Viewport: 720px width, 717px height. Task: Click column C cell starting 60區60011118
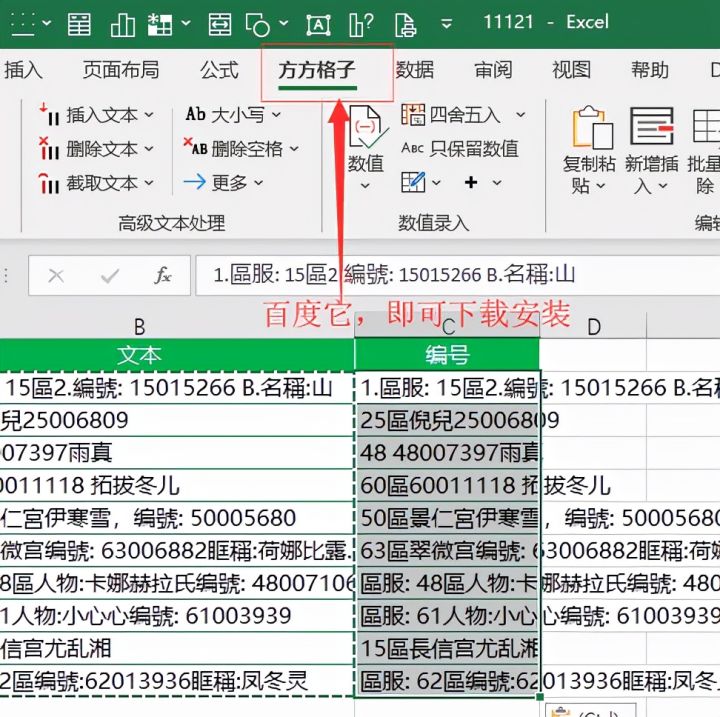point(448,485)
